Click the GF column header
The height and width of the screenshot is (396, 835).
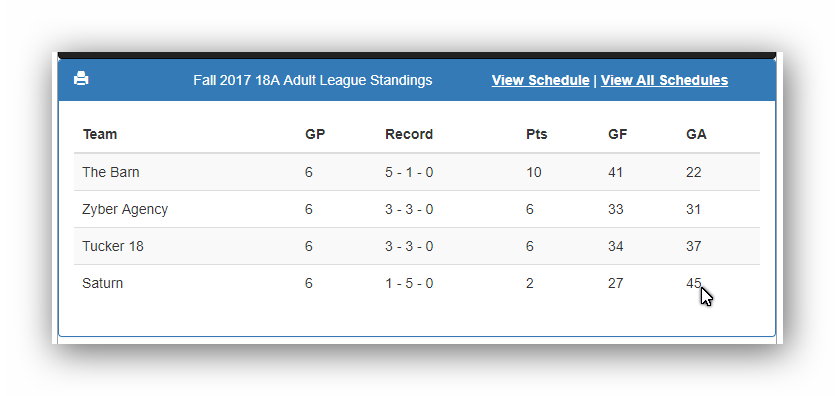[x=617, y=134]
